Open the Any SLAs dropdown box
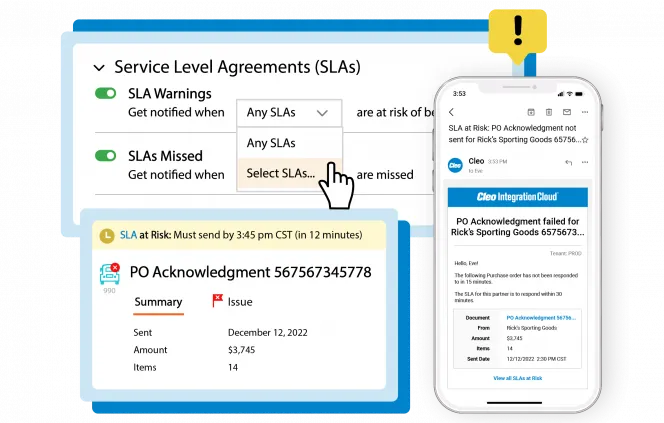 (289, 113)
